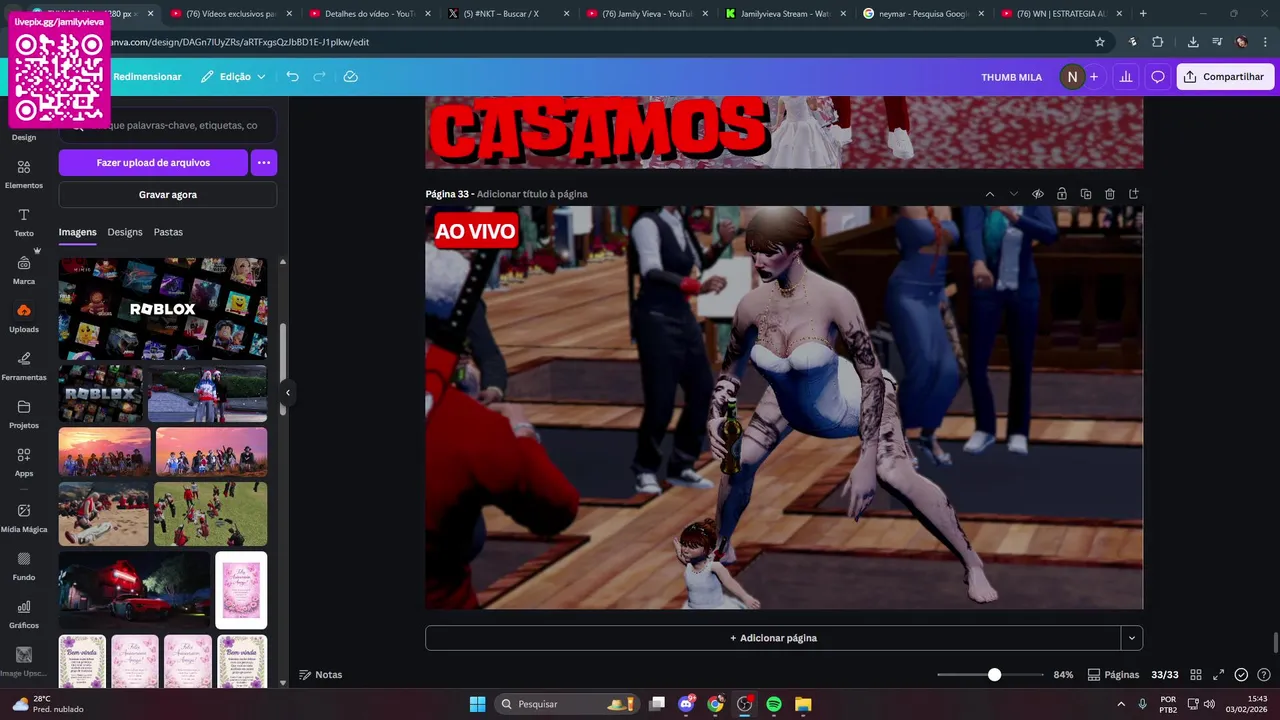Select the red bus night scene thumbnail
This screenshot has width=1280, height=720.
[x=135, y=590]
